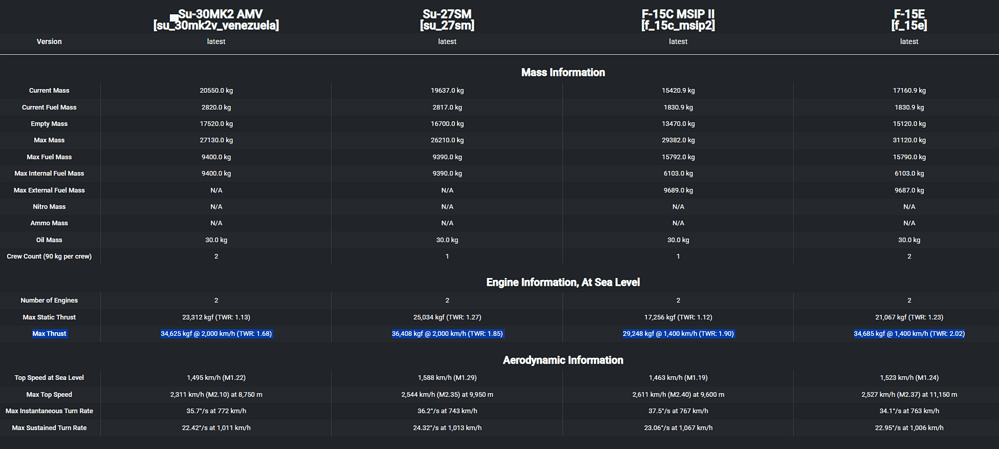Select the 15120.0 kg empty mass value
The width and height of the screenshot is (999, 449).
tap(909, 124)
